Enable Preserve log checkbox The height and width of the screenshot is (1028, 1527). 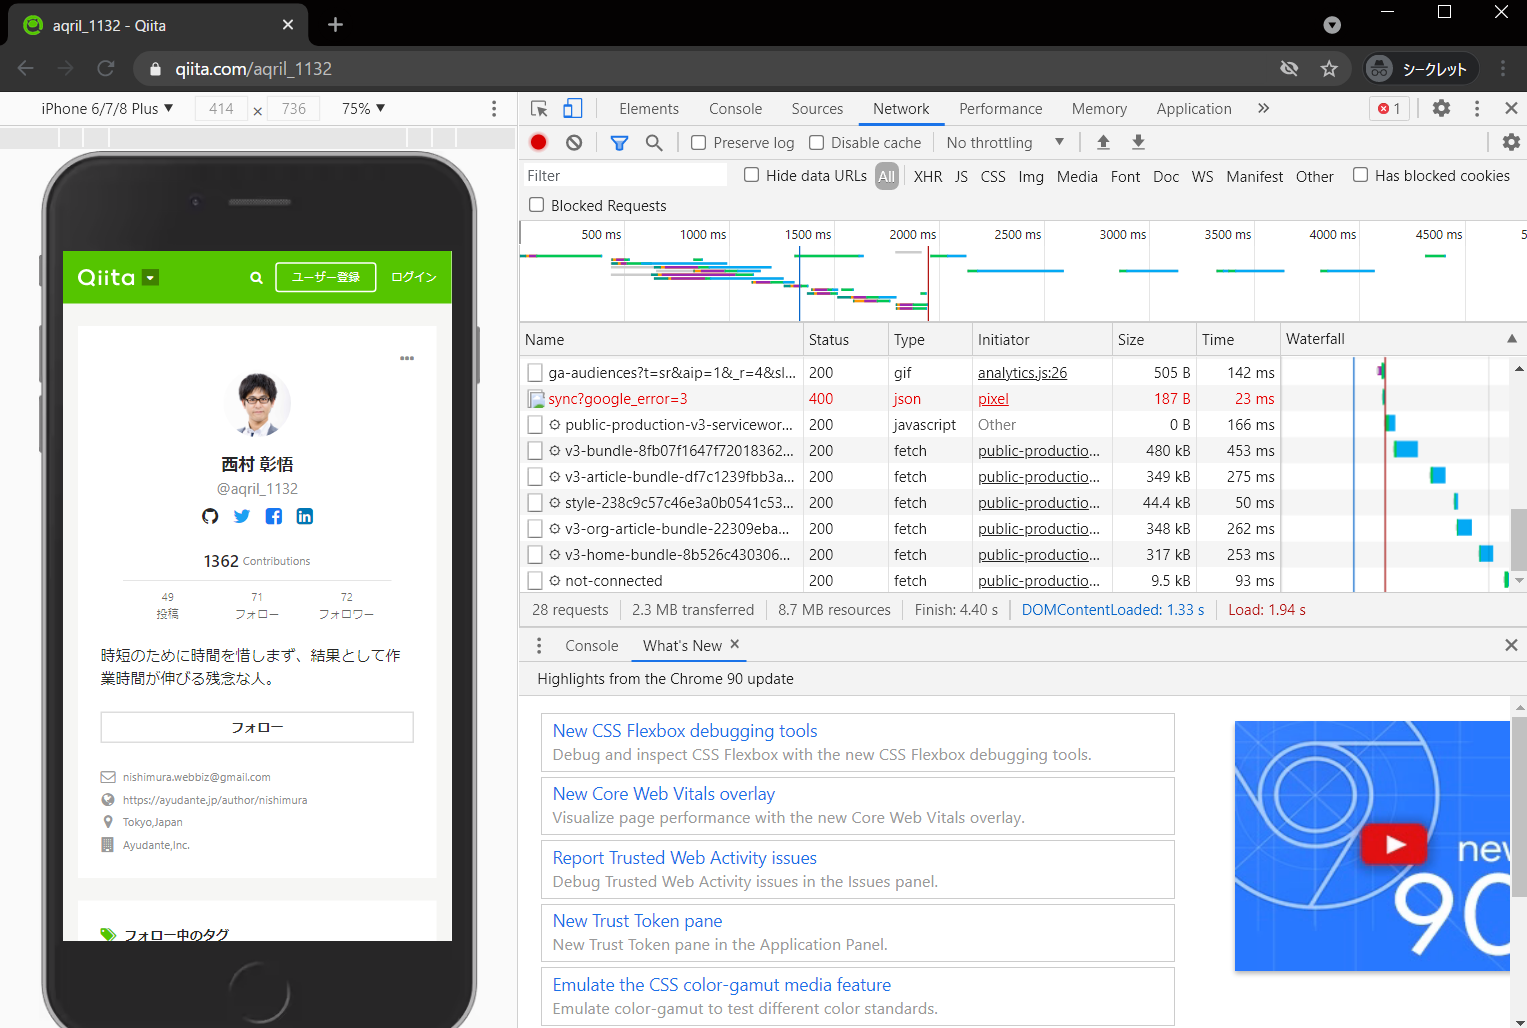point(699,143)
